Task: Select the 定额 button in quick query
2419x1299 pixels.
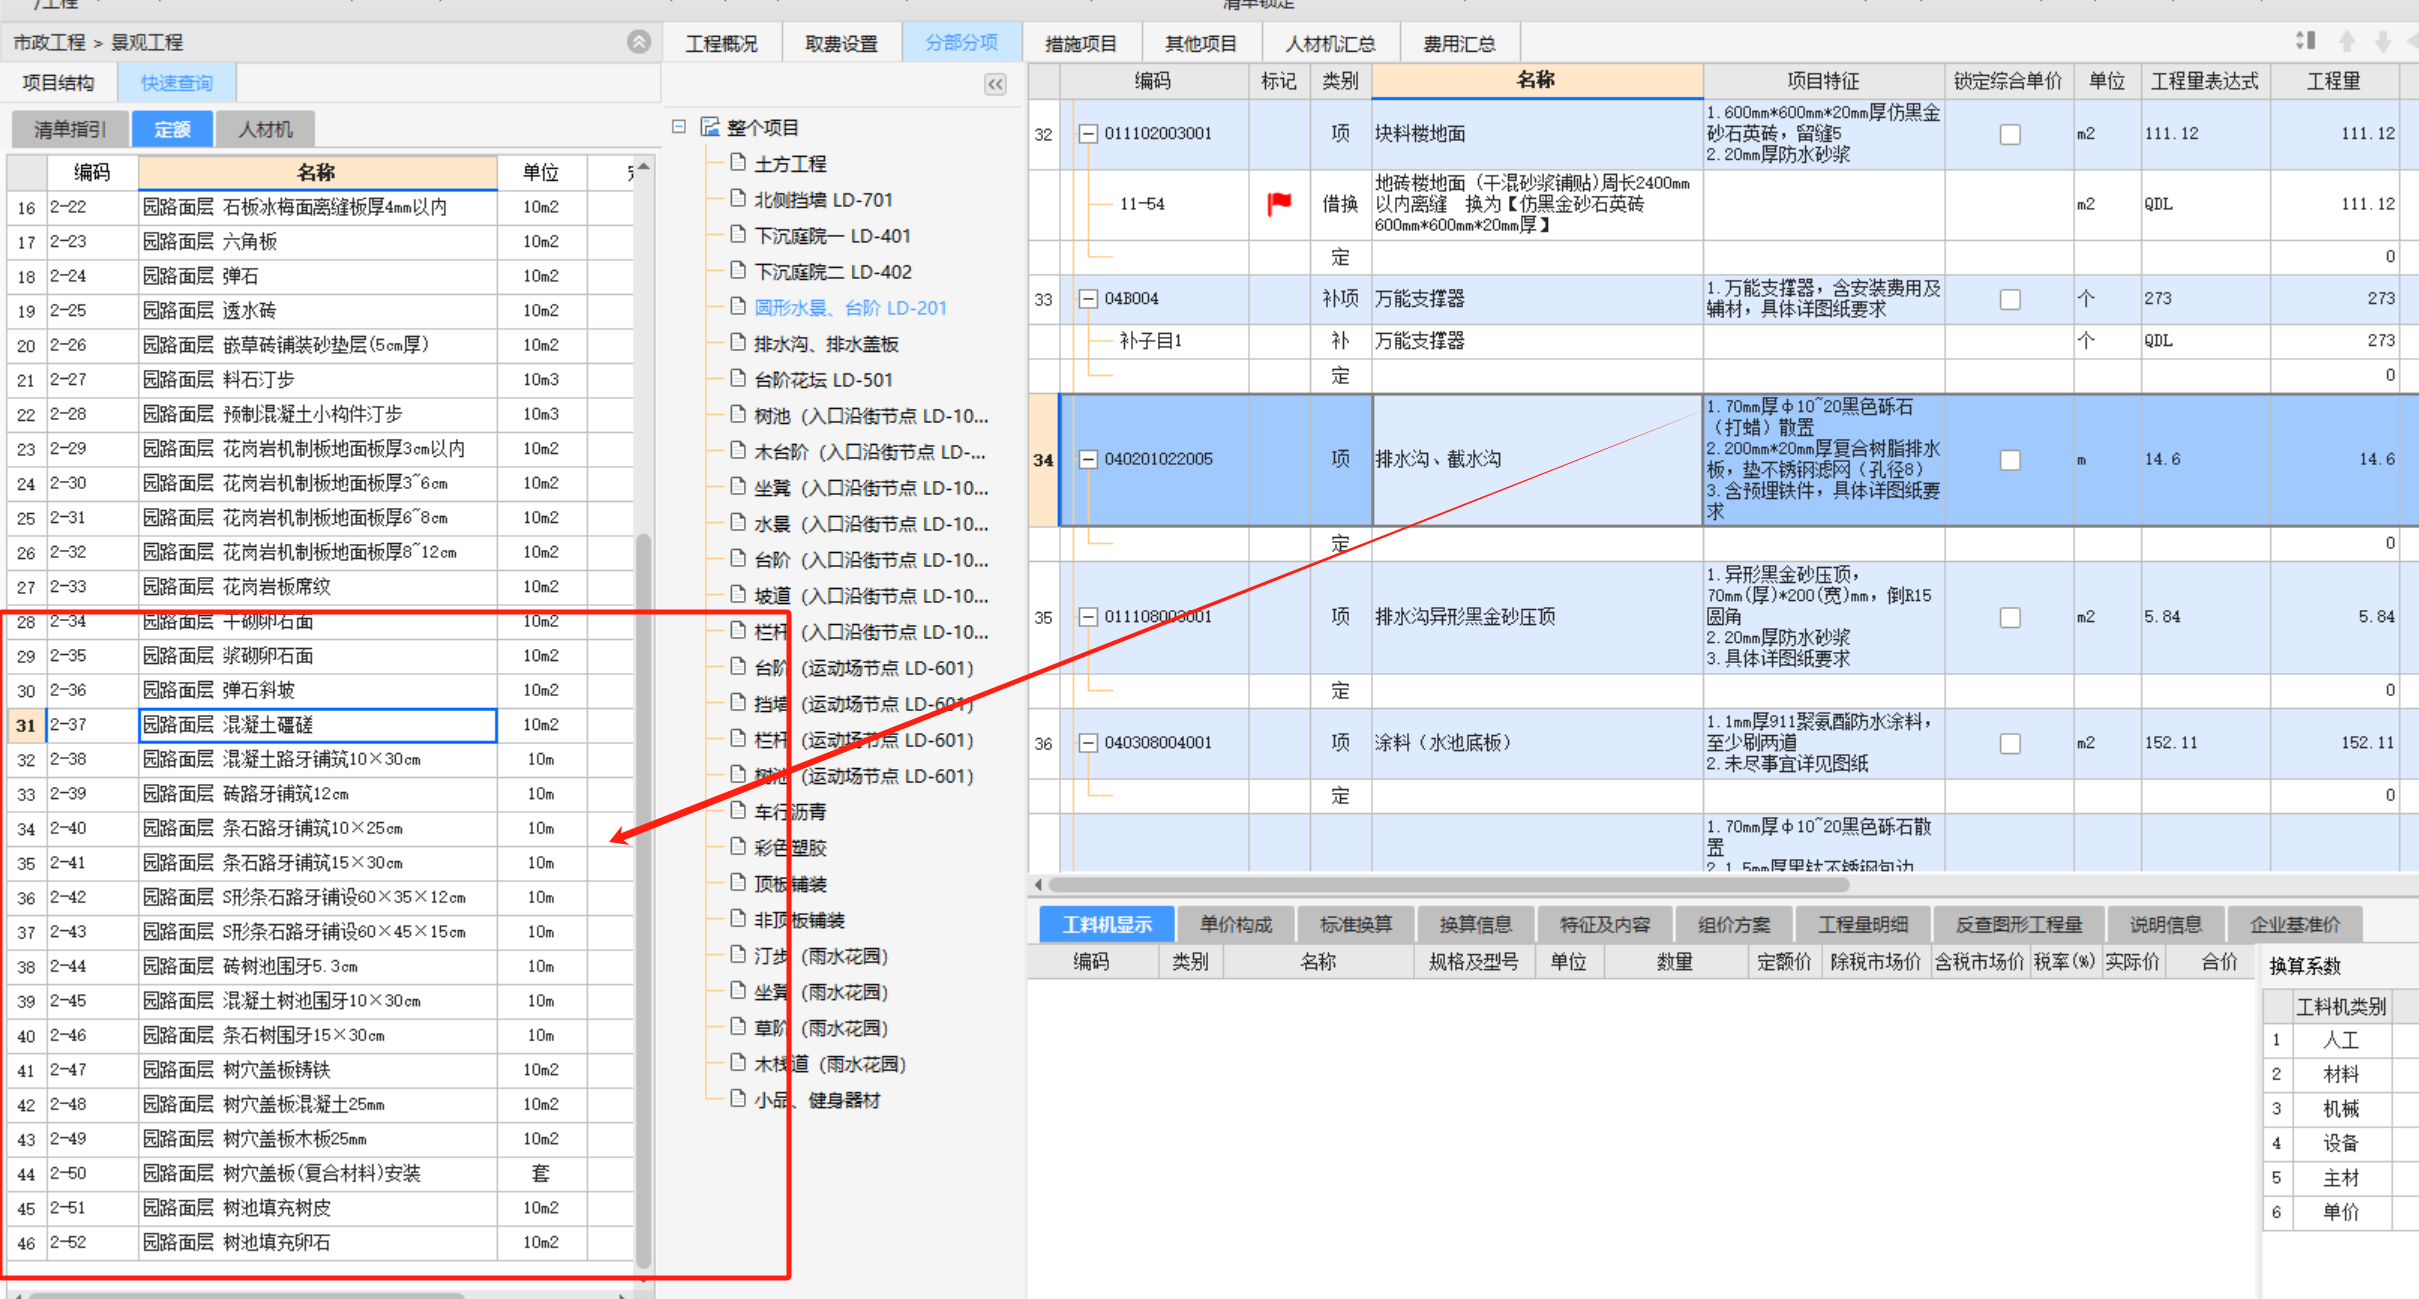Action: coord(172,129)
